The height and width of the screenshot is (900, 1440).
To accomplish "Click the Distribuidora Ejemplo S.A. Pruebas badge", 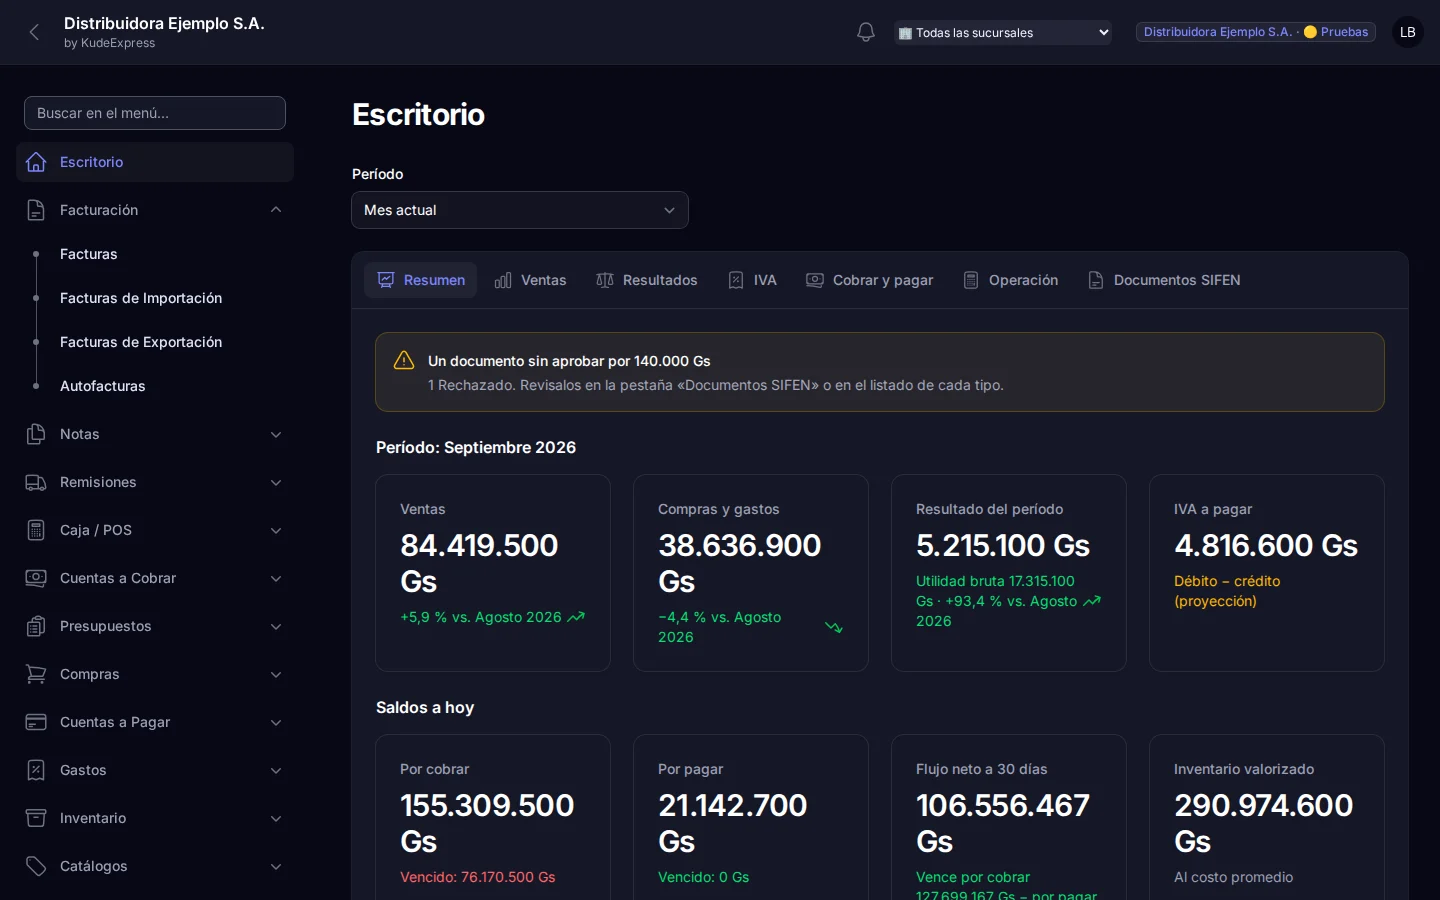I will 1256,32.
